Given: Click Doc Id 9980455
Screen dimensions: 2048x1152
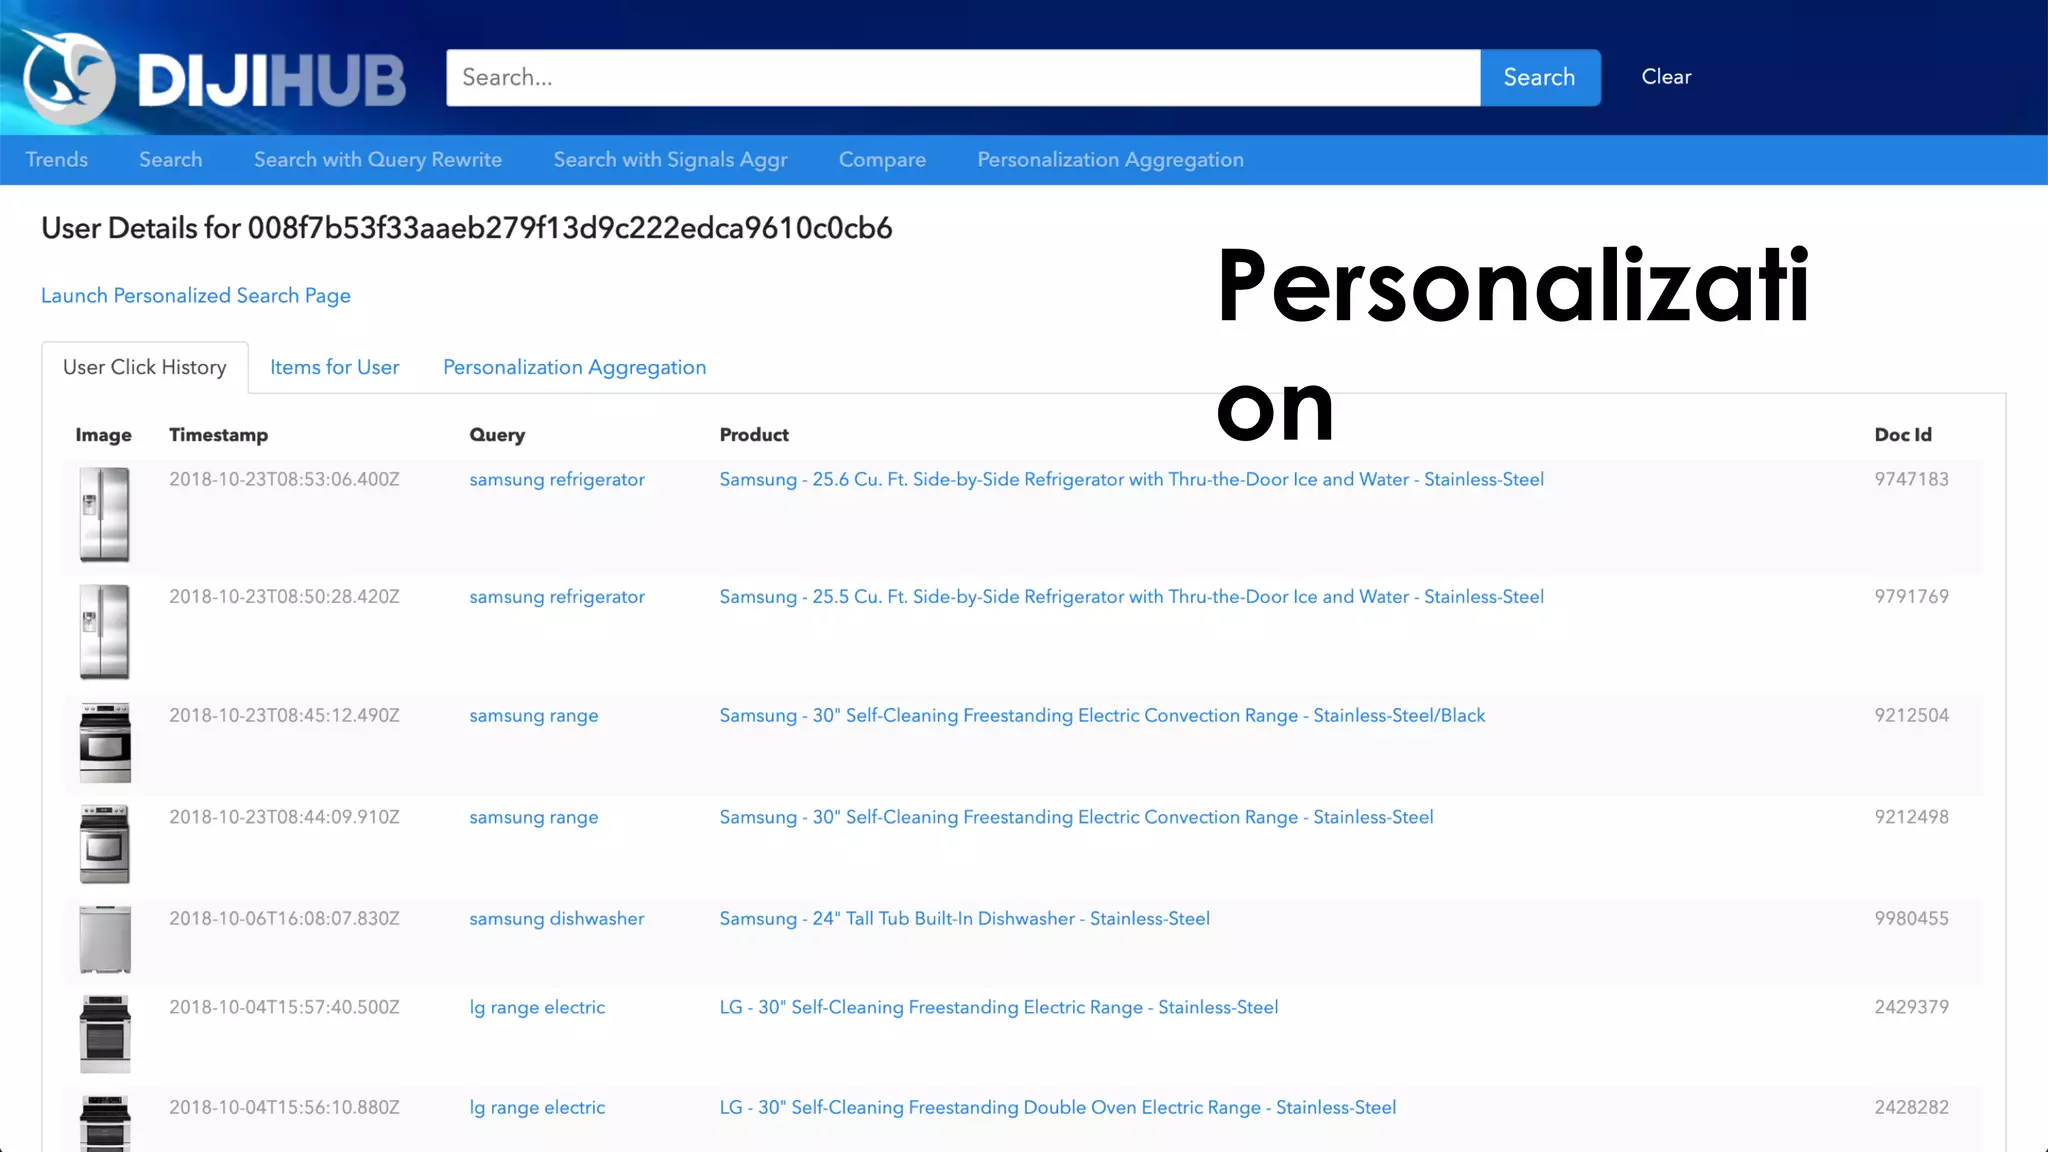Looking at the screenshot, I should point(1911,919).
